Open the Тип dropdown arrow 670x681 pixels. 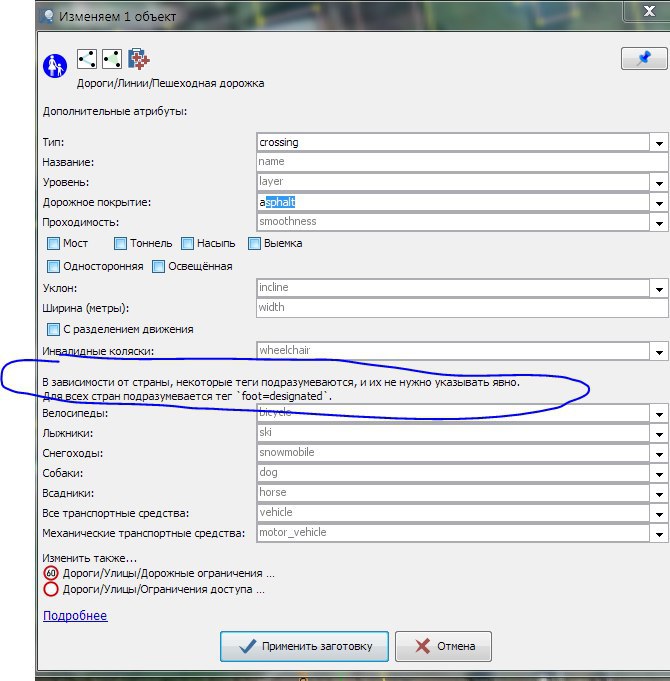659,142
